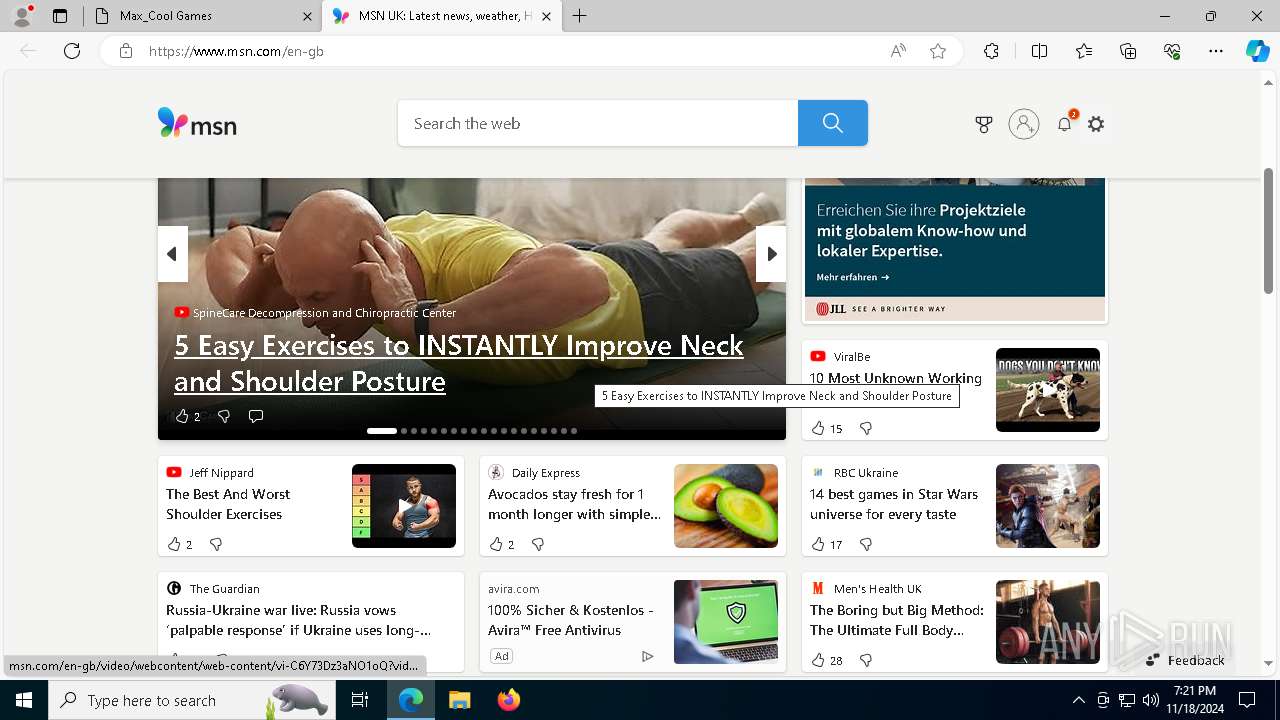Open Windows Start menu
The image size is (1280, 720).
click(24, 700)
